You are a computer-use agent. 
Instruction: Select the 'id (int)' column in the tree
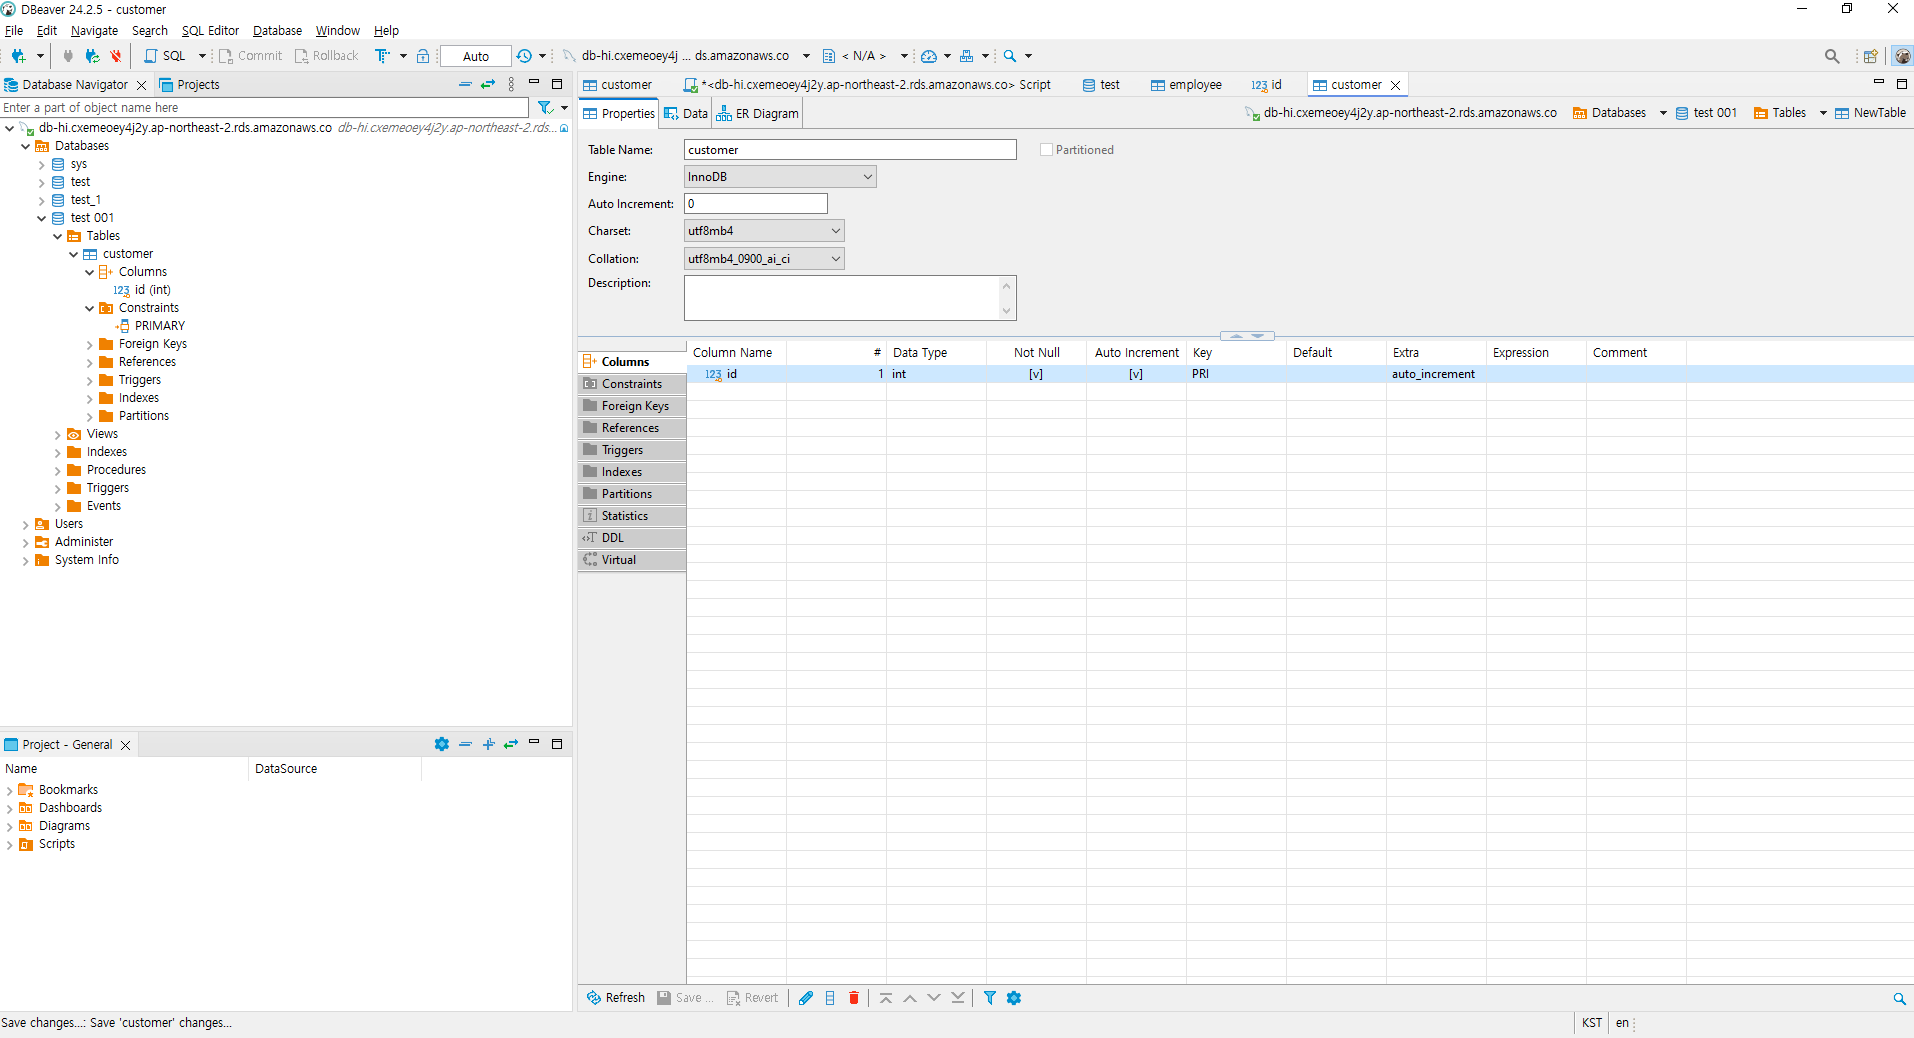click(x=142, y=290)
